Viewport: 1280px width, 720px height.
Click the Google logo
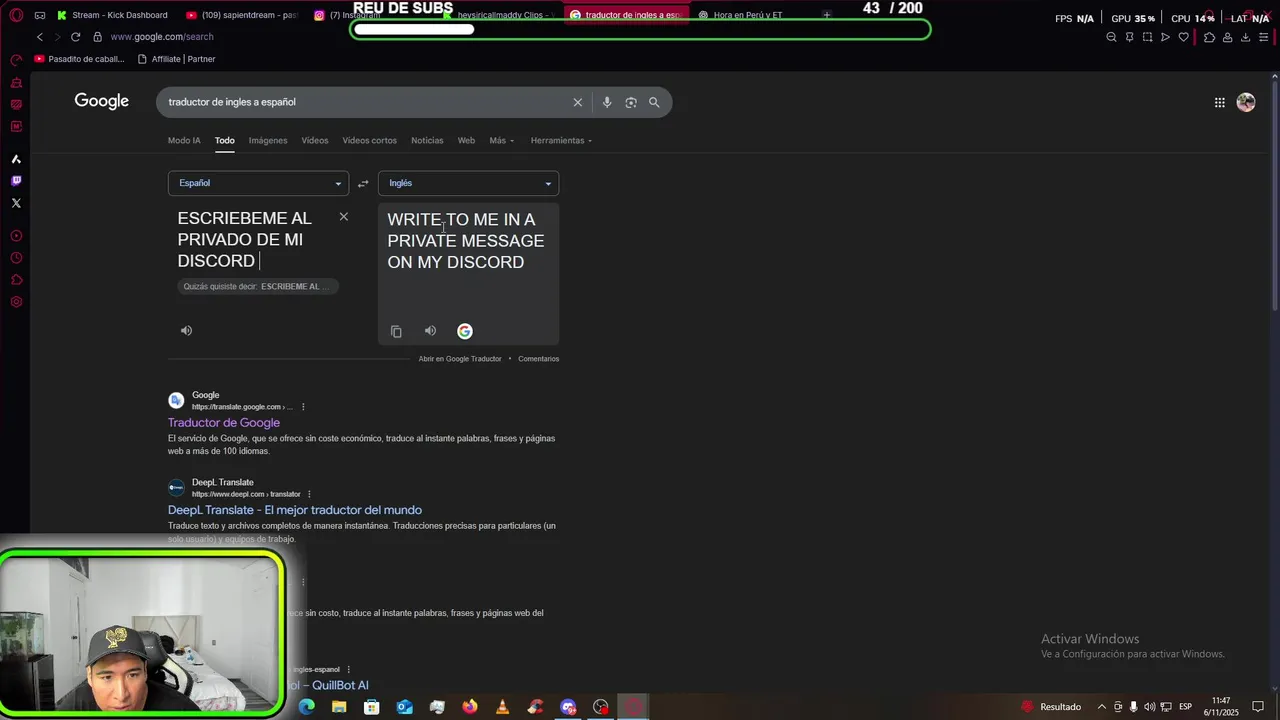coord(102,101)
